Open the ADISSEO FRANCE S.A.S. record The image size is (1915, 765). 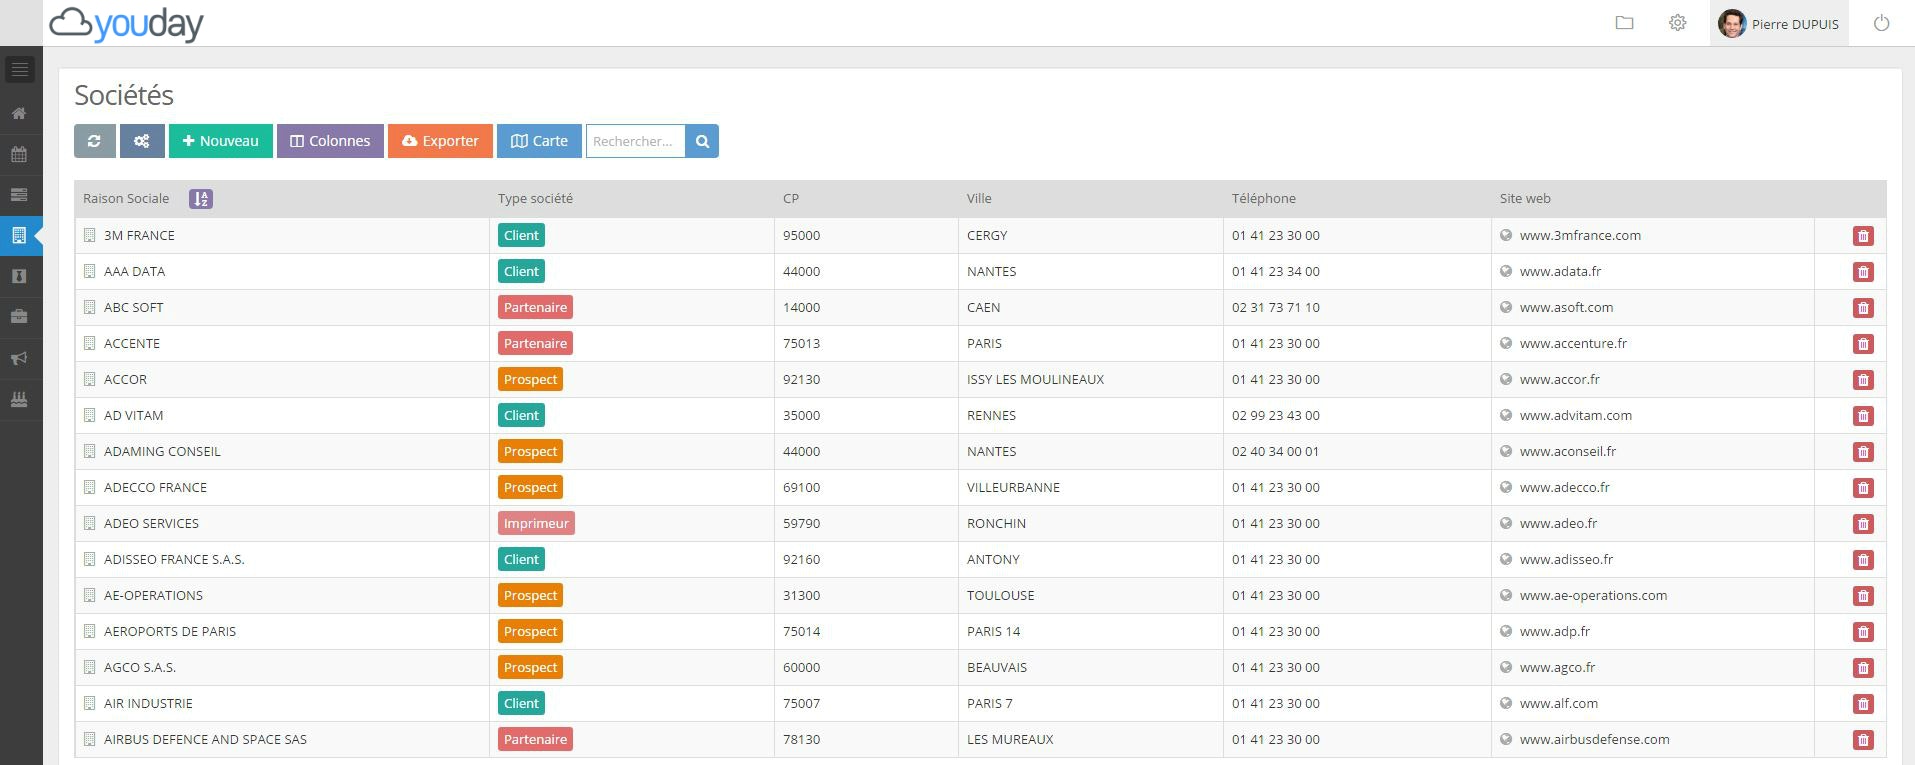tap(174, 560)
